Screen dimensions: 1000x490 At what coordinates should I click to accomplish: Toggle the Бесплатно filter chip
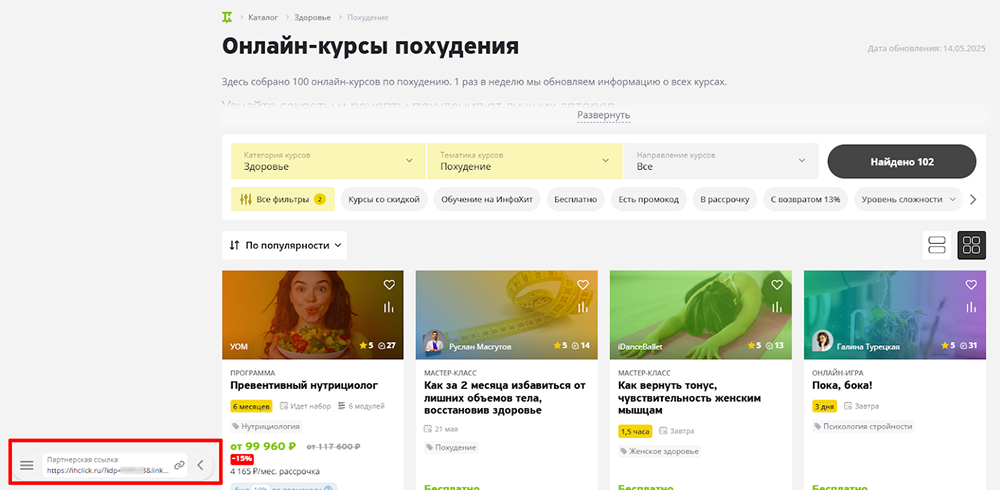(575, 200)
